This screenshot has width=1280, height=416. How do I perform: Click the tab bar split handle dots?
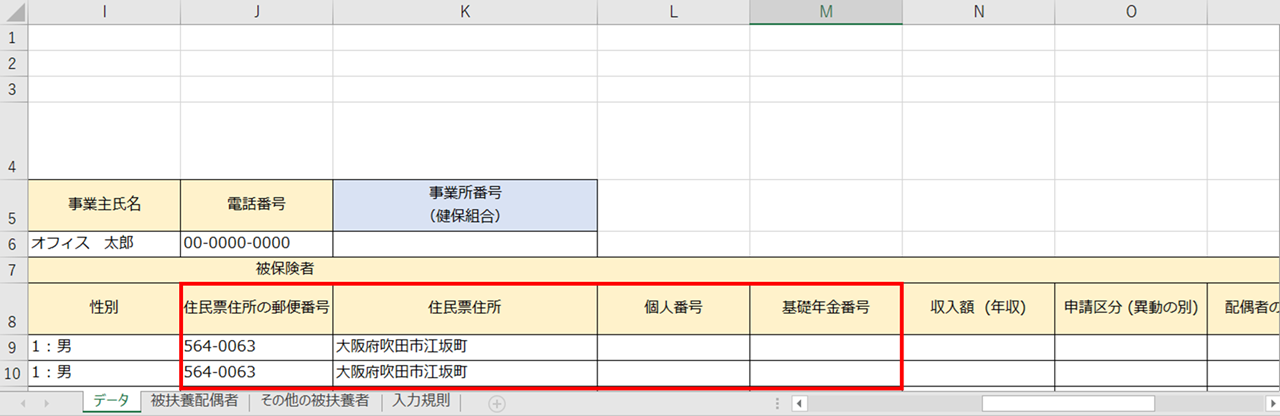click(778, 403)
